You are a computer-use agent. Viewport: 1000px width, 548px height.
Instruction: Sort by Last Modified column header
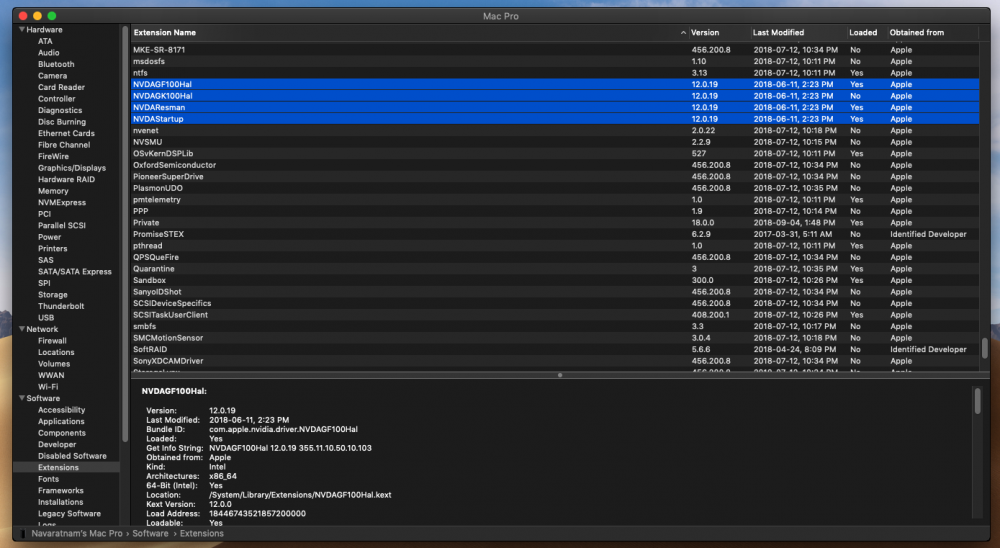(778, 33)
